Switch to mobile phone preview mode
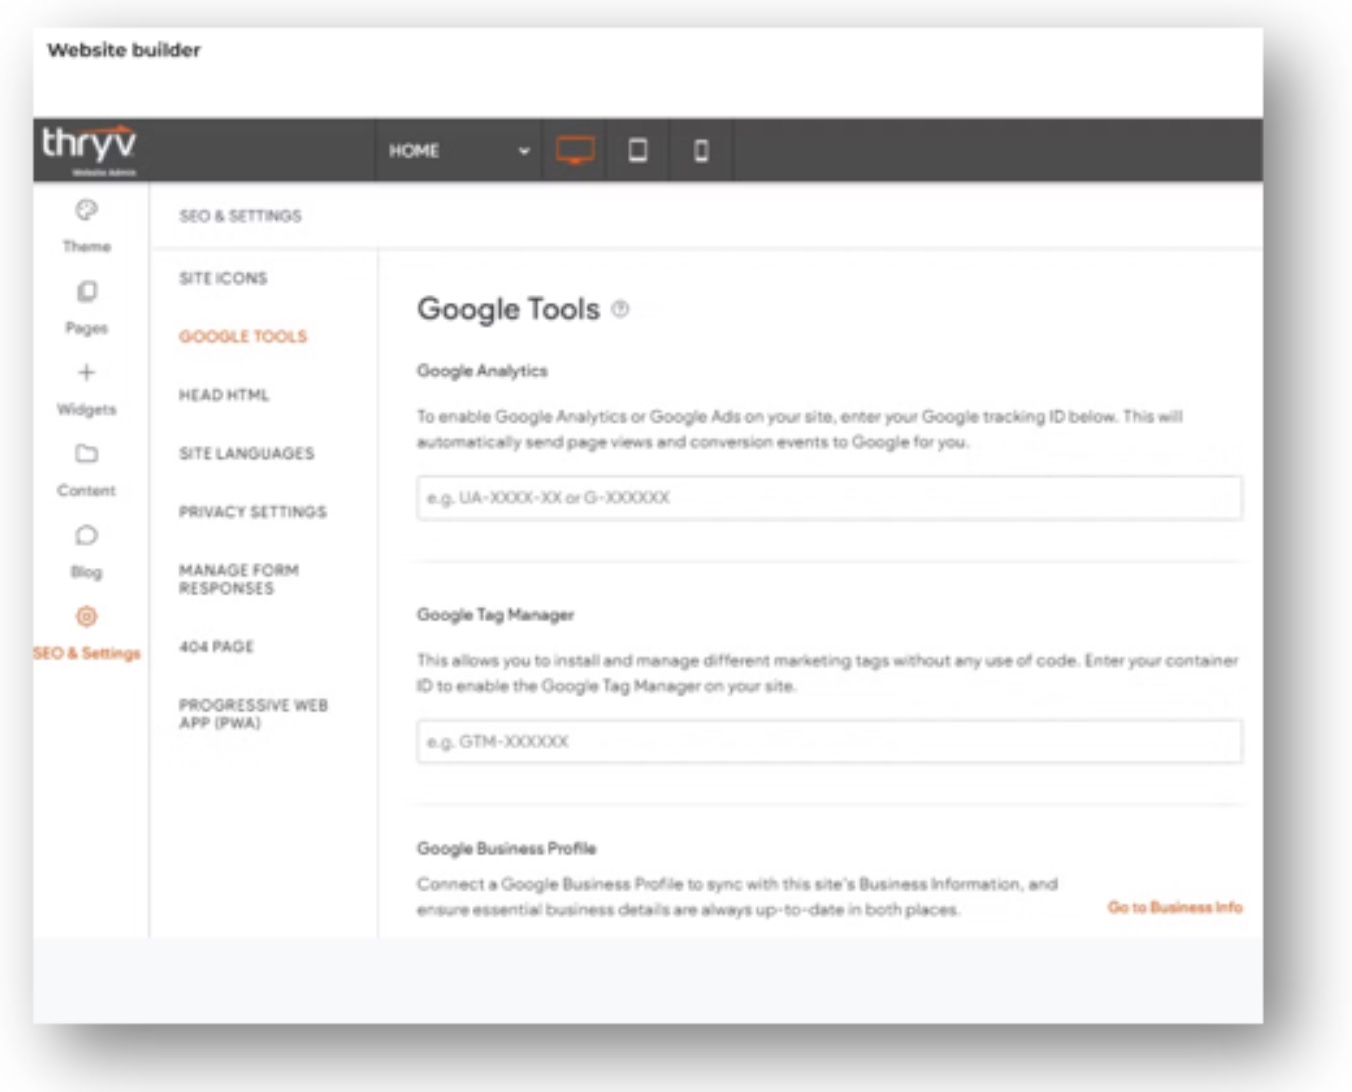 point(701,150)
